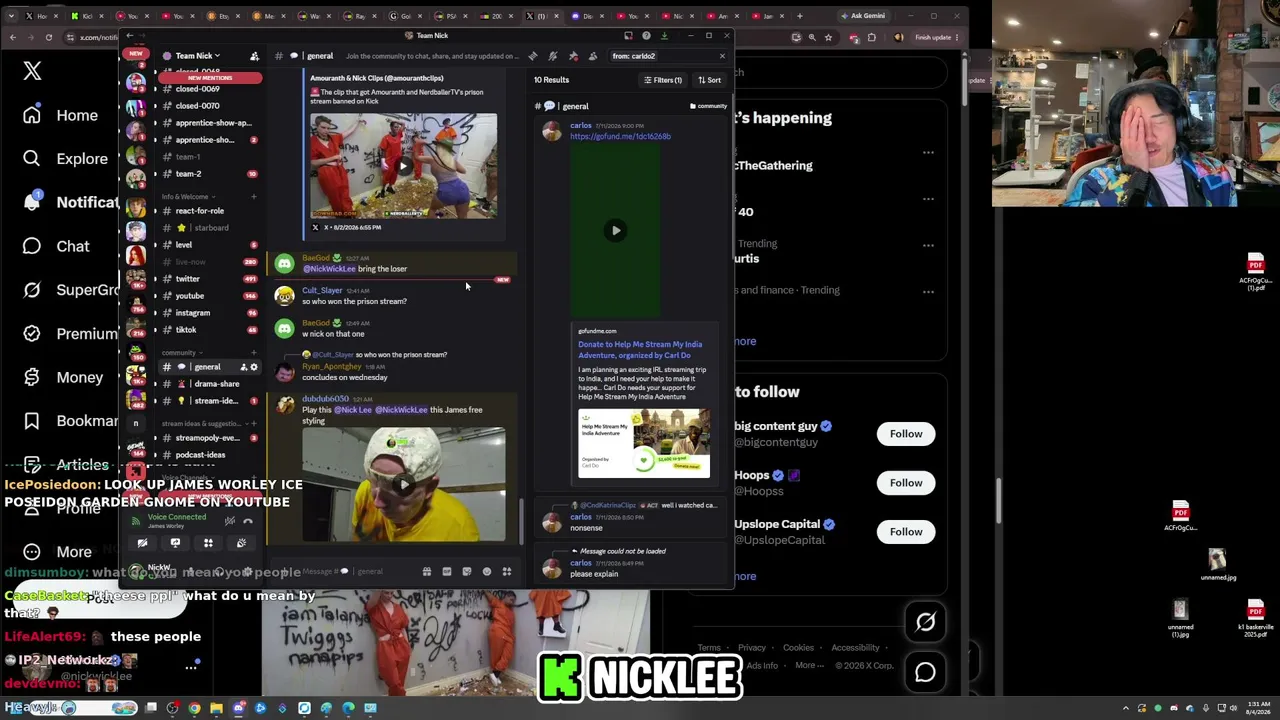
Task: Open the soundboard in voice panel
Action: (241, 543)
